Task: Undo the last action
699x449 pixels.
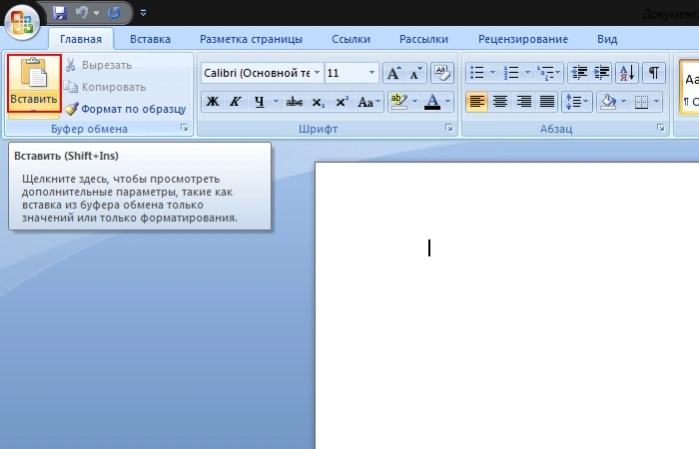Action: pyautogui.click(x=81, y=12)
